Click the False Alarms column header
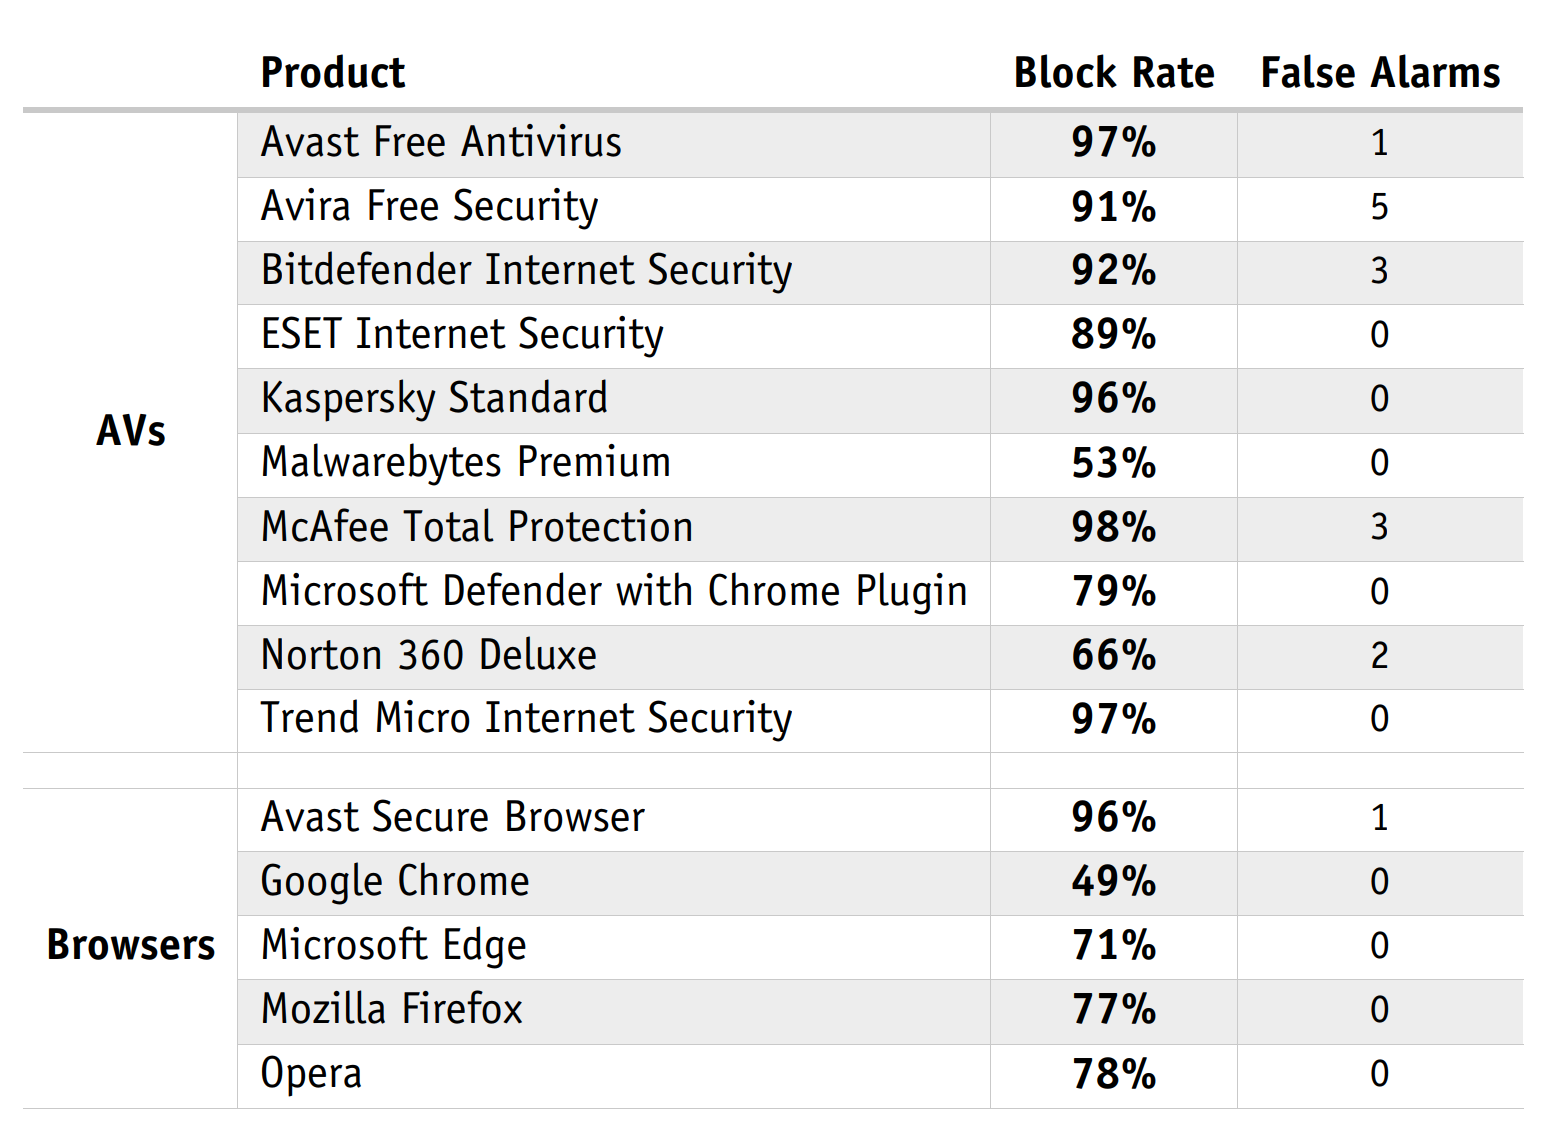Image resolution: width=1554 pixels, height=1125 pixels. [1380, 73]
